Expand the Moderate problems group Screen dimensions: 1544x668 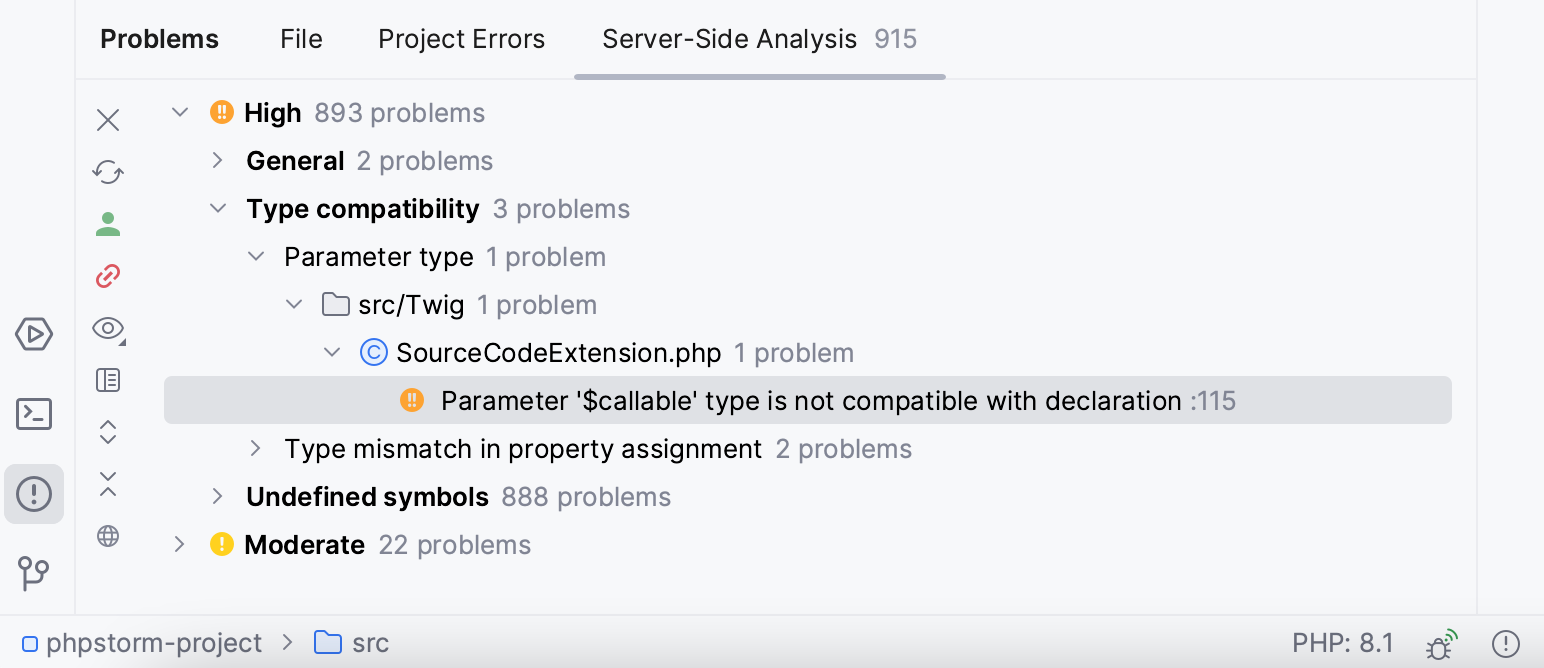[180, 544]
